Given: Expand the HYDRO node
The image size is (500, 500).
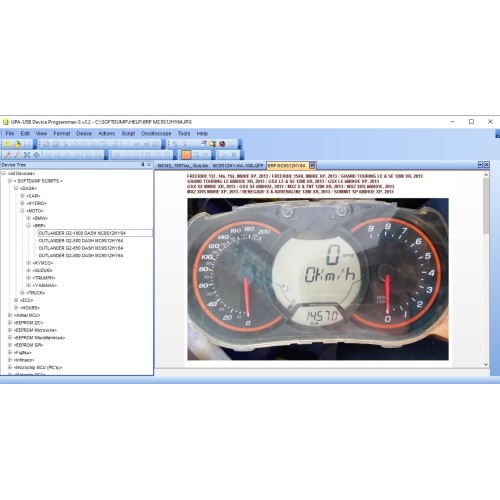Looking at the screenshot, I should (22, 203).
